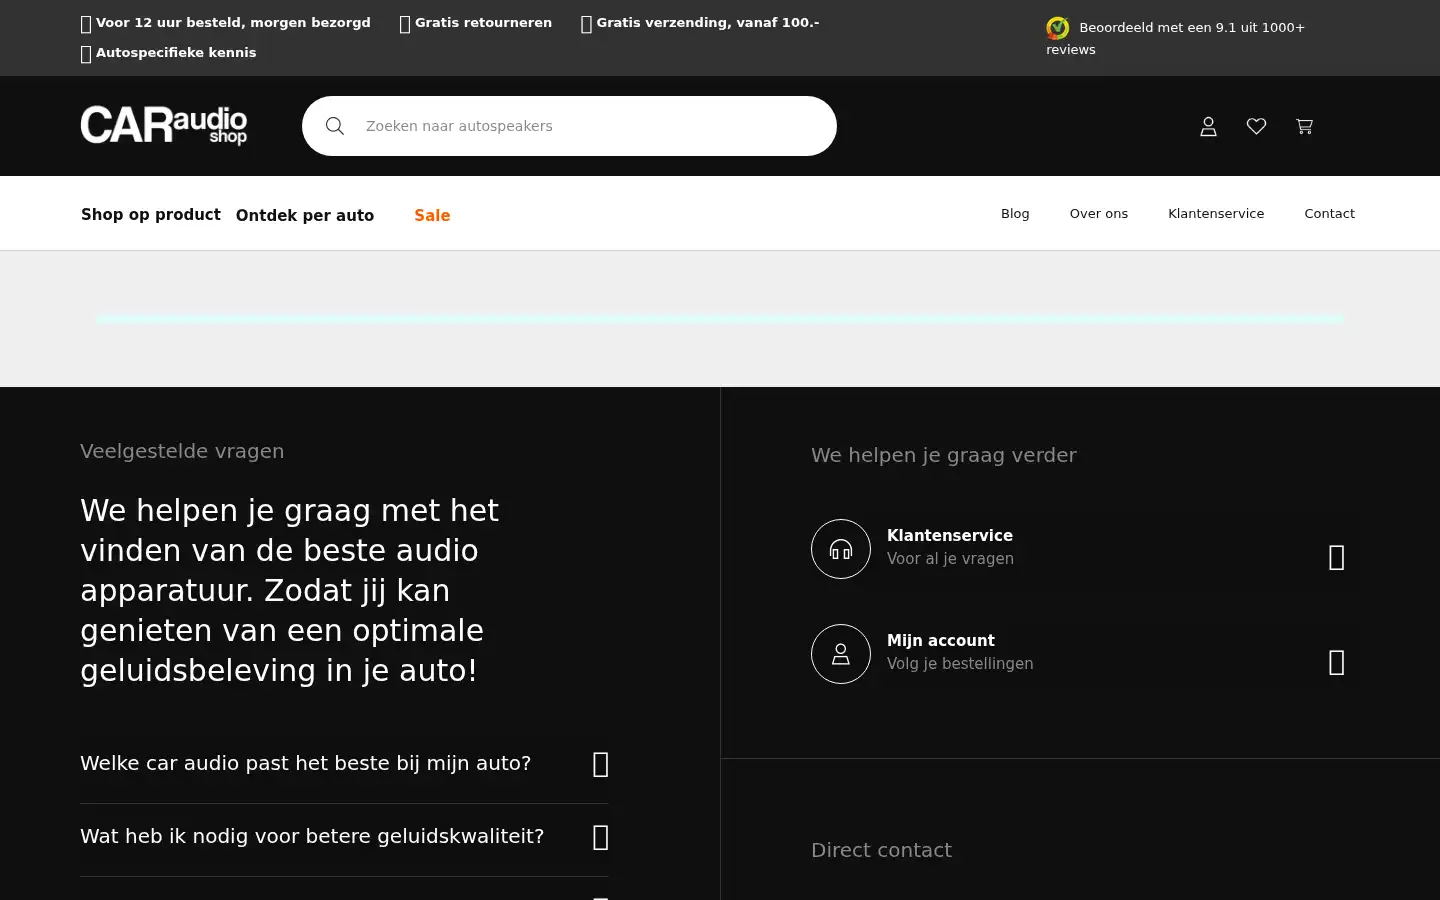Click icon beside 'Autospecifieke kennis'
The height and width of the screenshot is (900, 1440).
click(x=86, y=54)
